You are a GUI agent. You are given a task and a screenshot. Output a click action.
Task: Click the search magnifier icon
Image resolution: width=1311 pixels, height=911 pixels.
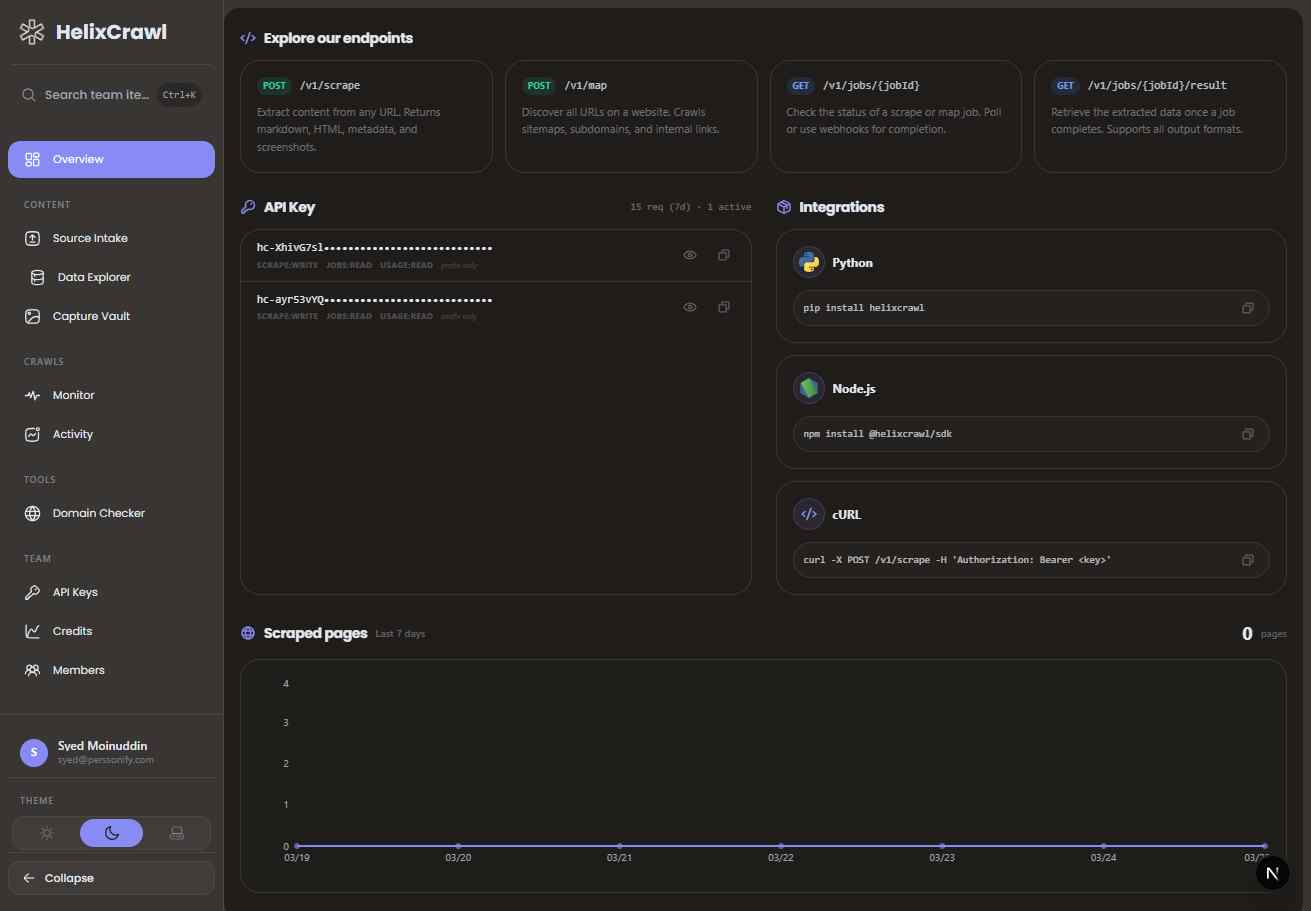point(29,95)
